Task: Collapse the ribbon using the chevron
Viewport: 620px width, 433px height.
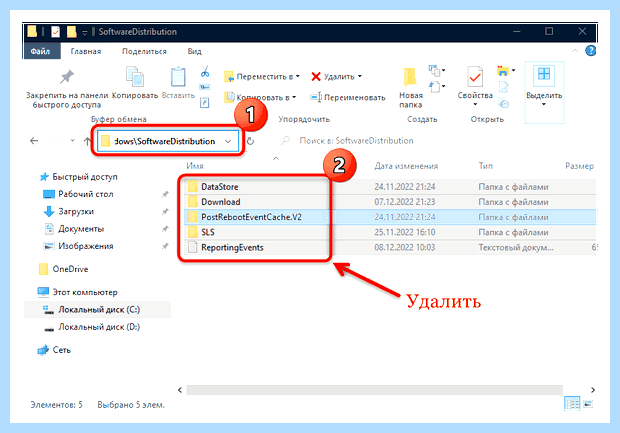Action: (x=575, y=51)
